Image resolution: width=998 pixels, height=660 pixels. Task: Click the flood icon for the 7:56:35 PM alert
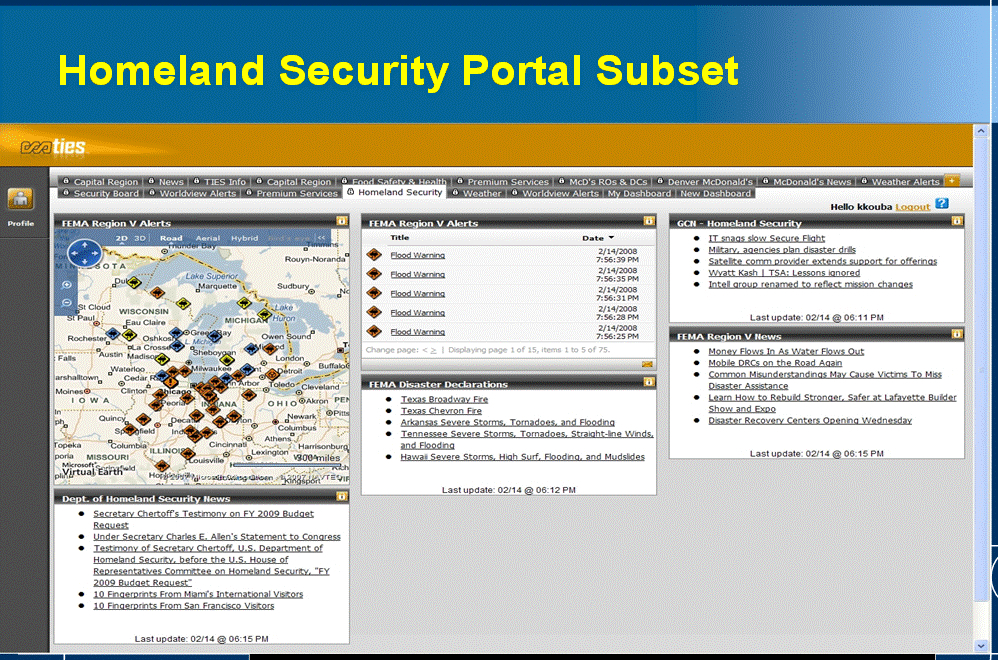[x=374, y=274]
